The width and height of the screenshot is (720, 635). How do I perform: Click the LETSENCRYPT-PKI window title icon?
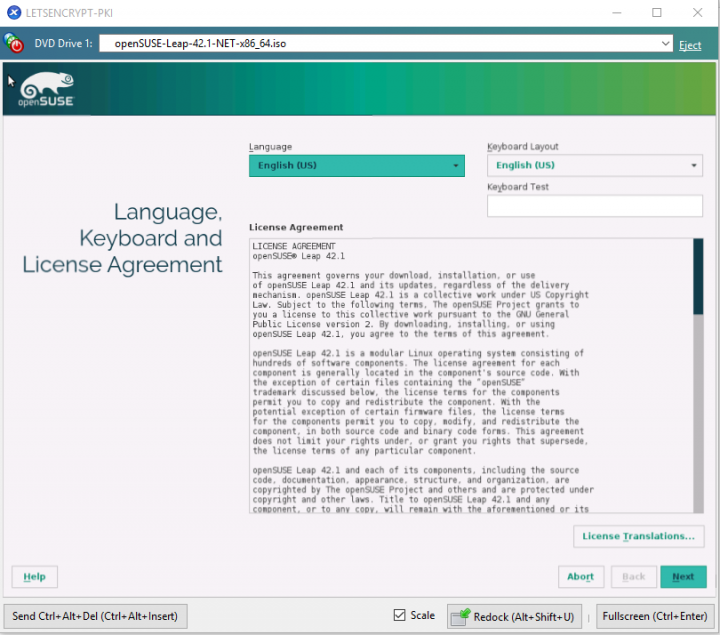(13, 13)
